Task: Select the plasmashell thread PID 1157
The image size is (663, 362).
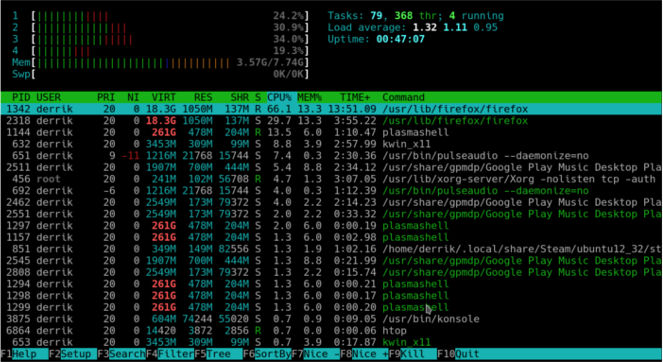Action: (332, 237)
